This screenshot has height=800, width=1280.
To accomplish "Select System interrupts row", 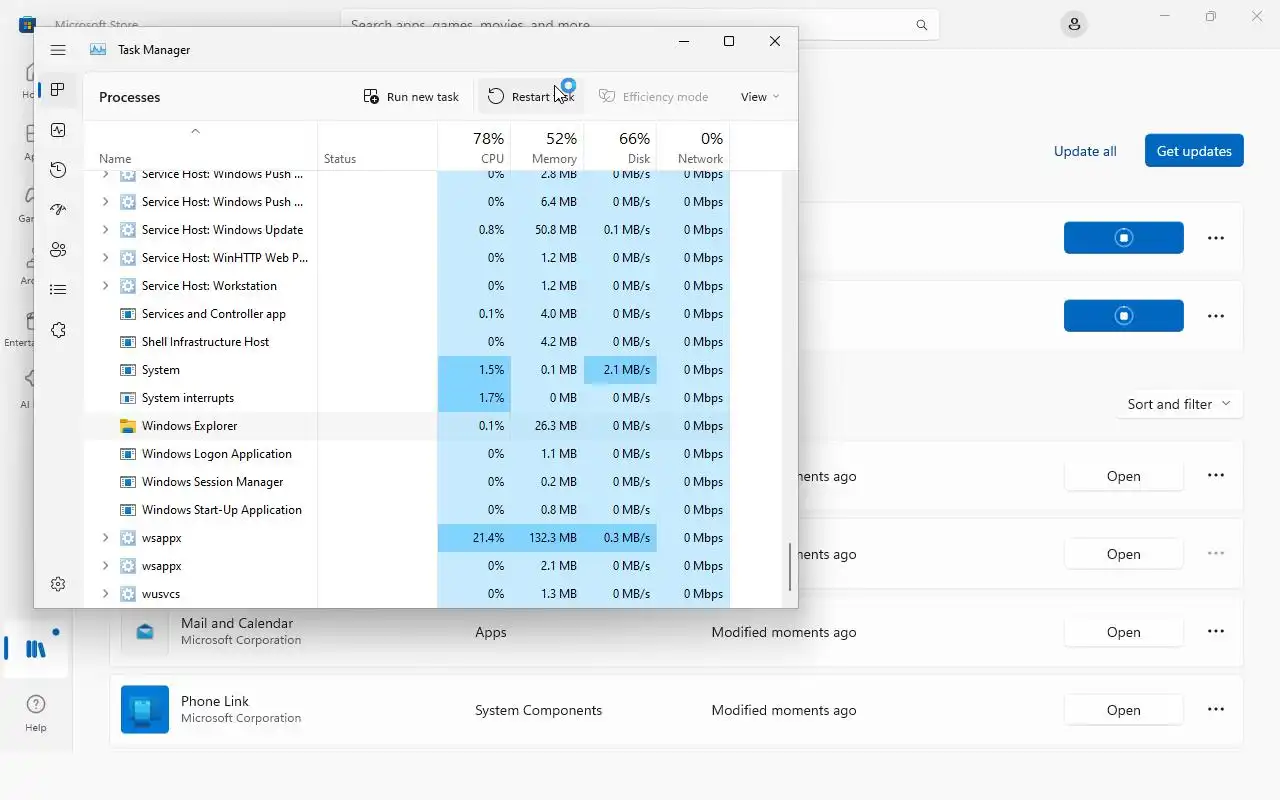I will (407, 398).
